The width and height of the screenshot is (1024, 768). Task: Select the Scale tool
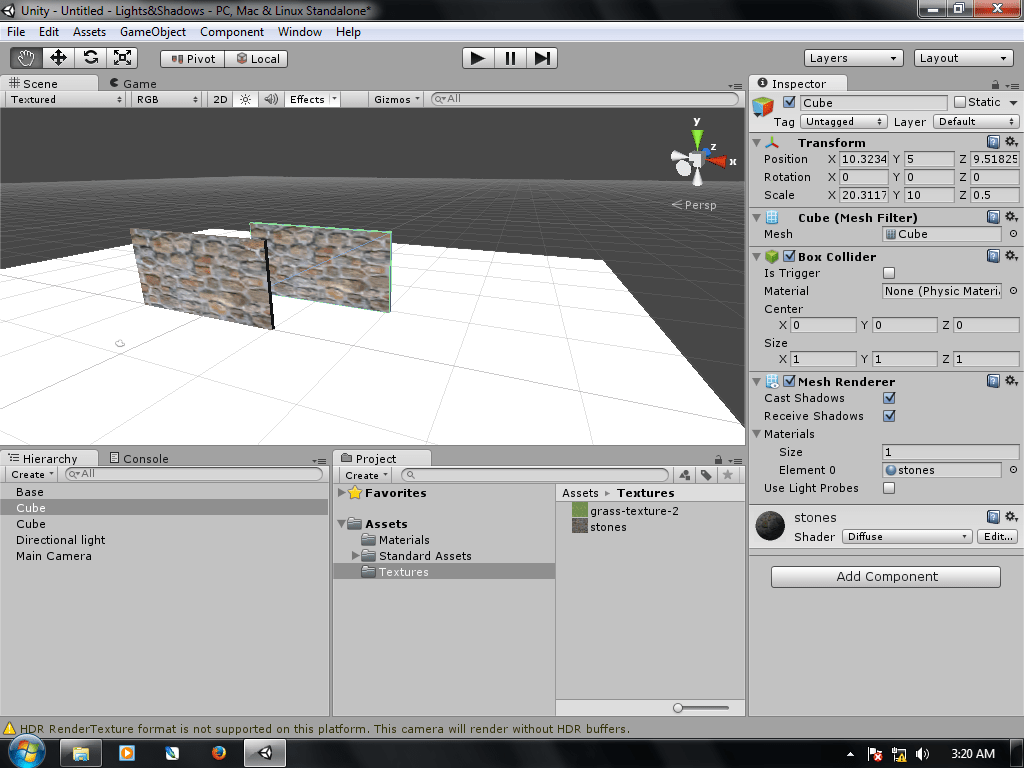124,57
